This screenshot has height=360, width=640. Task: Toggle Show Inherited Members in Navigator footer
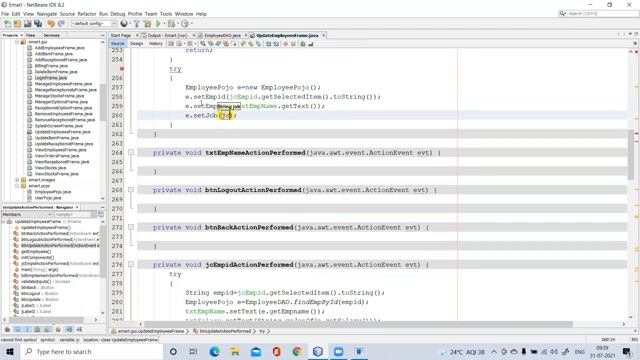point(7,329)
